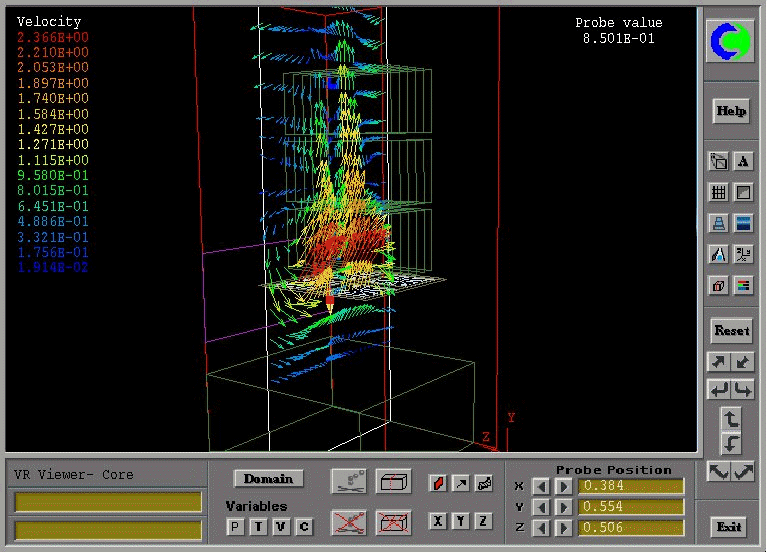767x553 pixels.
Task: Set slice plane to X direction
Action: click(438, 521)
